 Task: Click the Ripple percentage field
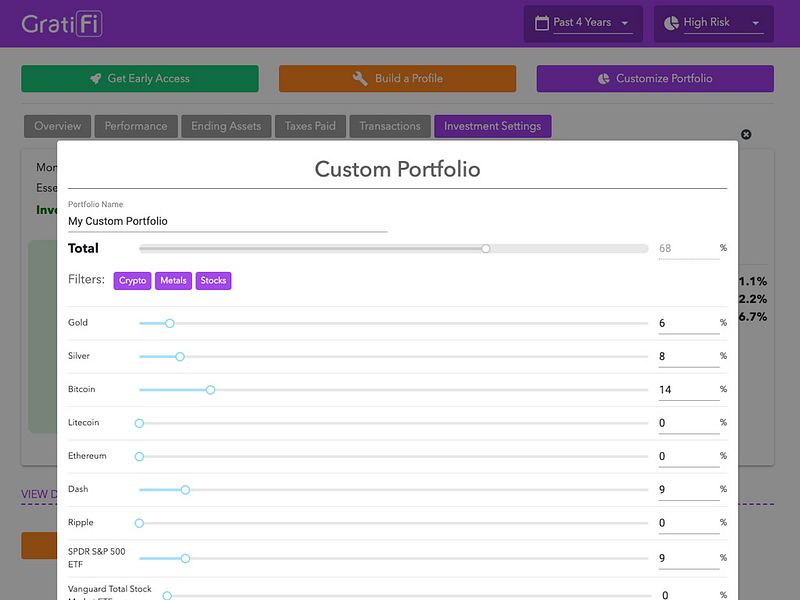click(x=689, y=523)
